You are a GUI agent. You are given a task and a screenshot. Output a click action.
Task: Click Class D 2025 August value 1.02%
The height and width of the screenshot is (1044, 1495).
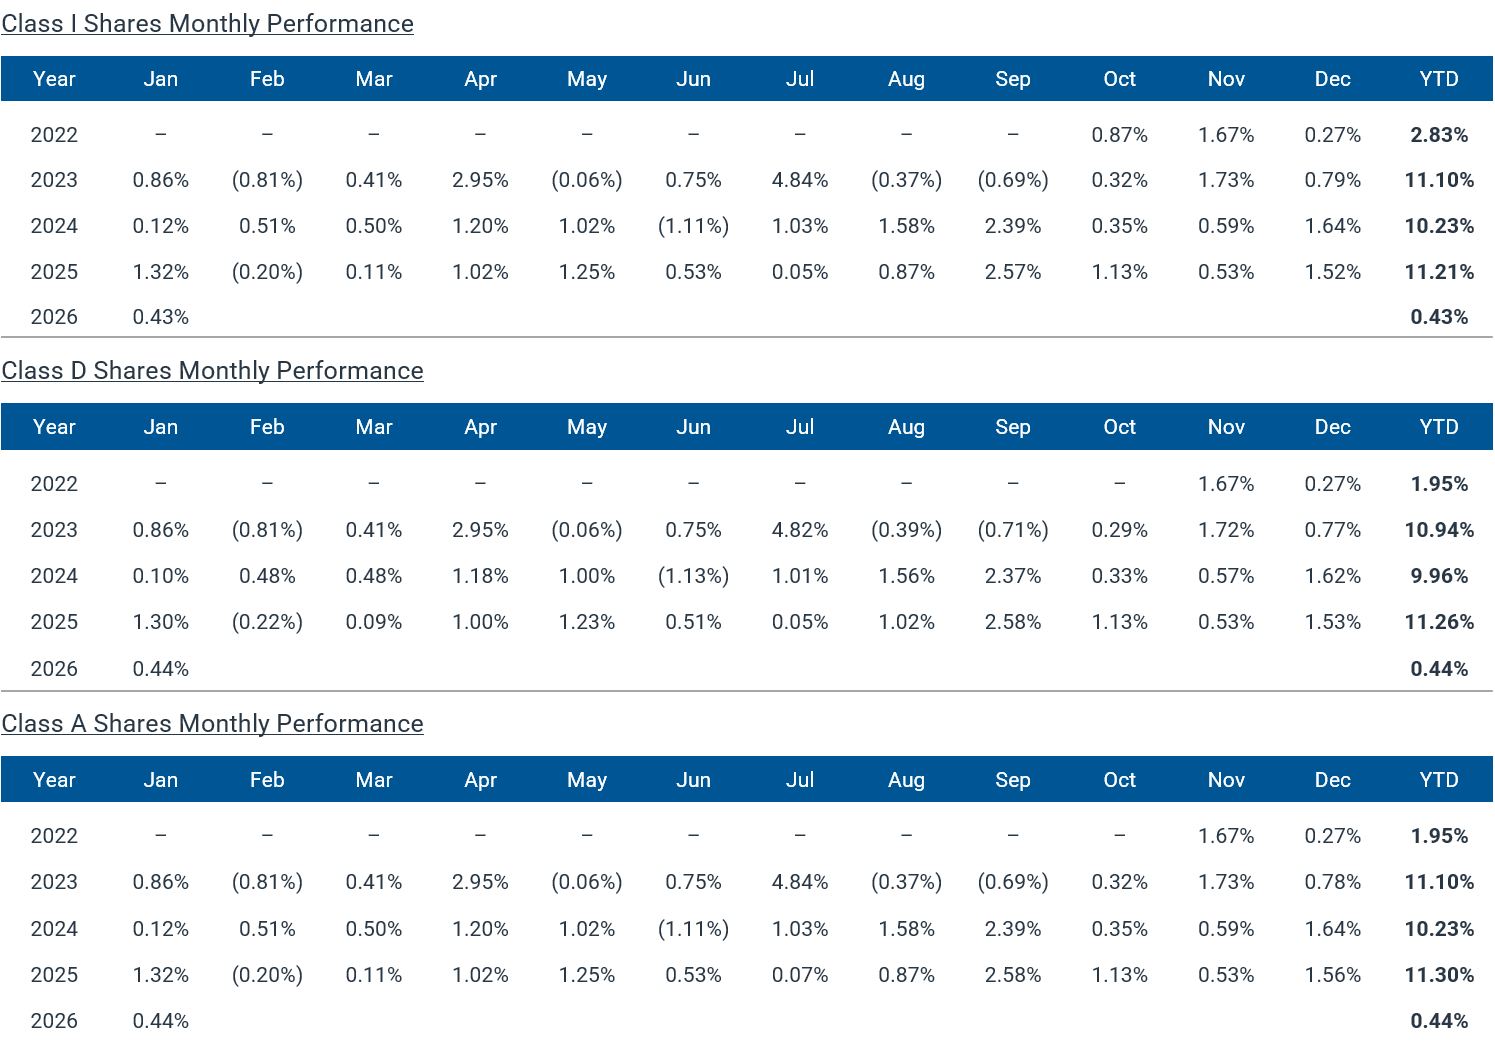pos(906,622)
